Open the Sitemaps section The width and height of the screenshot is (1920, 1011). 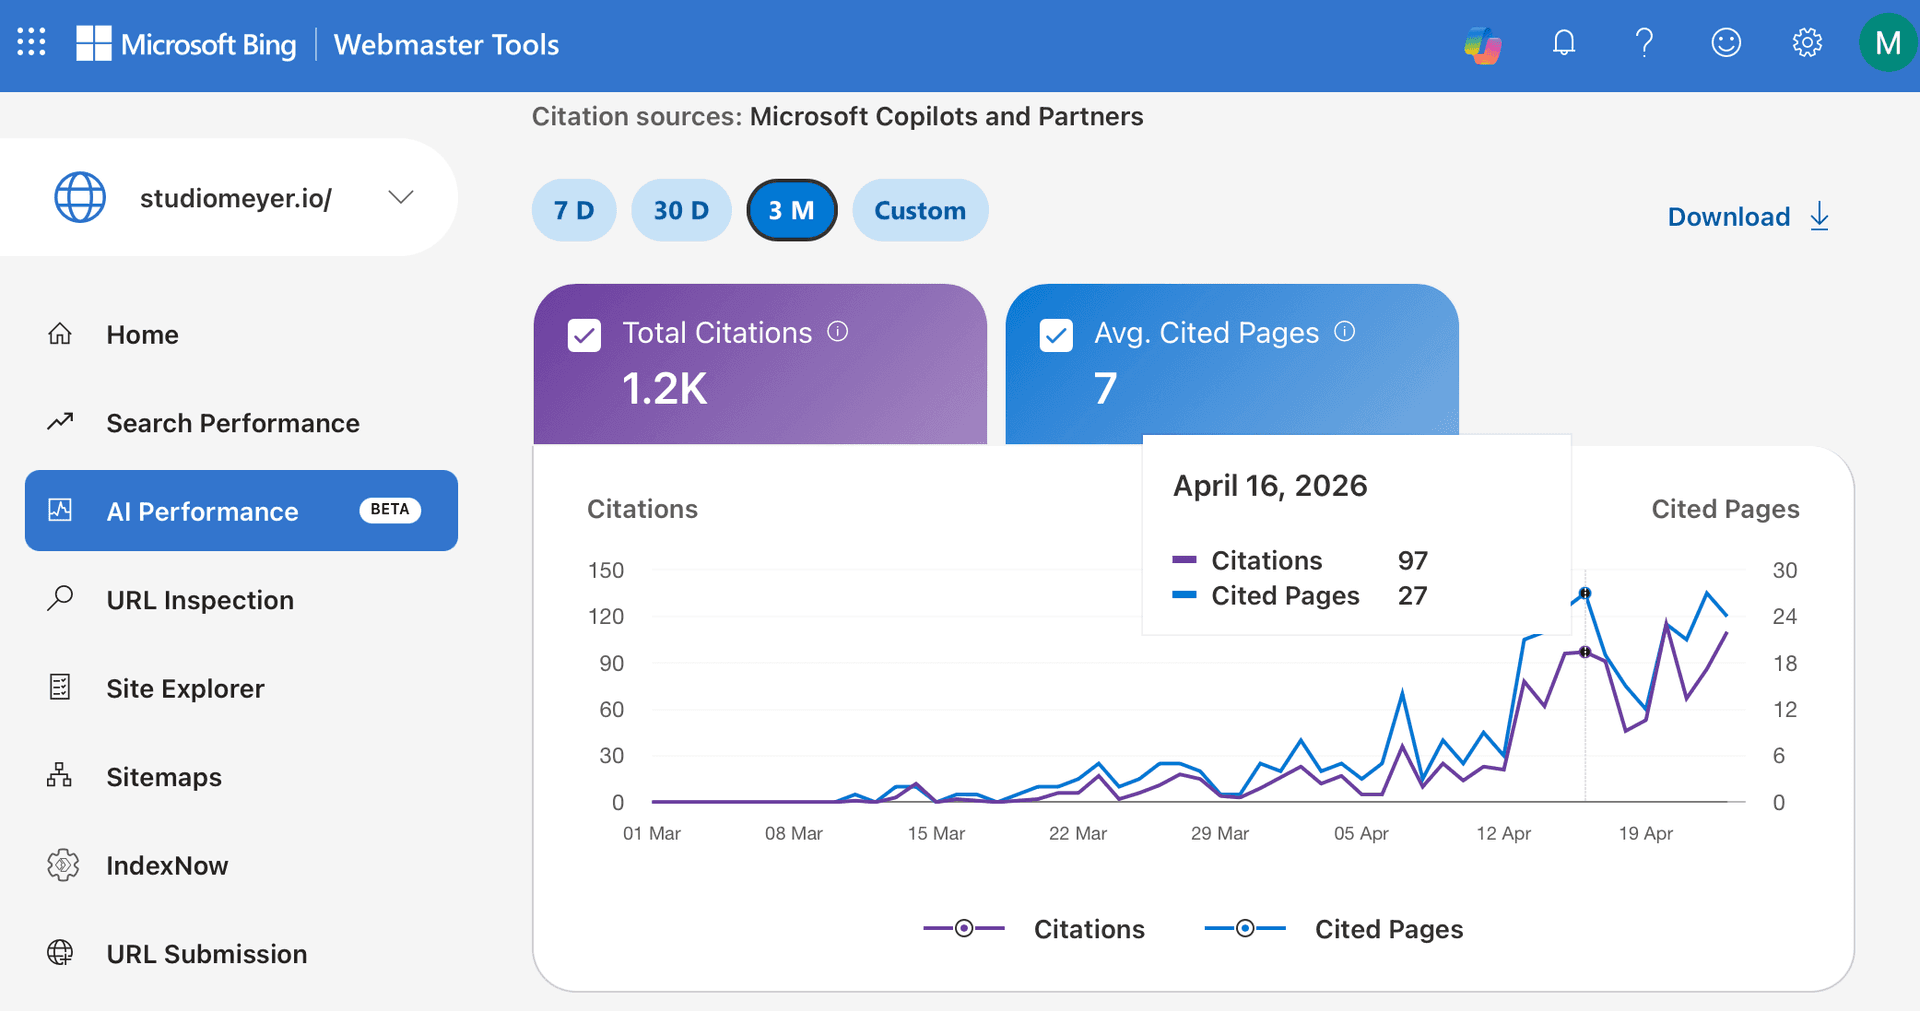pyautogui.click(x=164, y=777)
